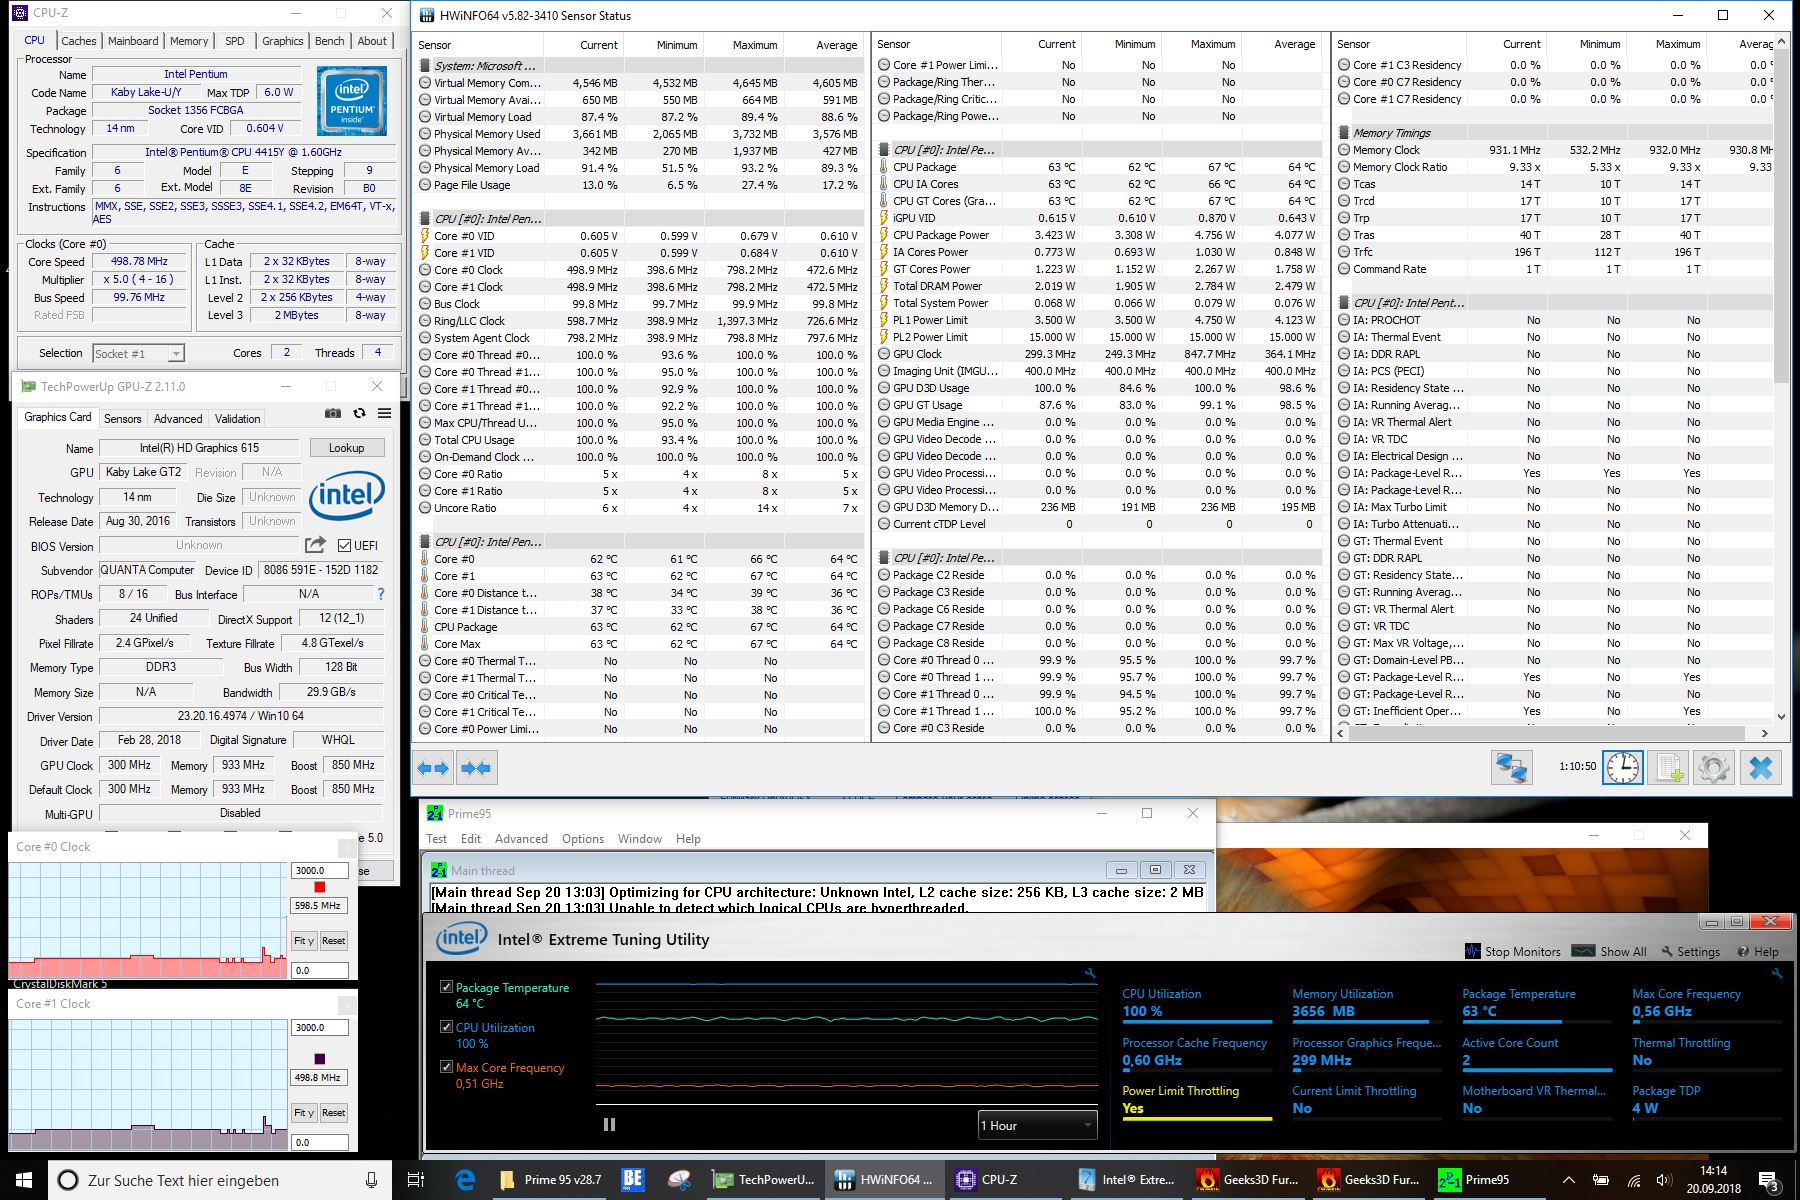Image resolution: width=1800 pixels, height=1200 pixels.
Task: Open SPD tab in CPU-Z
Action: coord(235,41)
